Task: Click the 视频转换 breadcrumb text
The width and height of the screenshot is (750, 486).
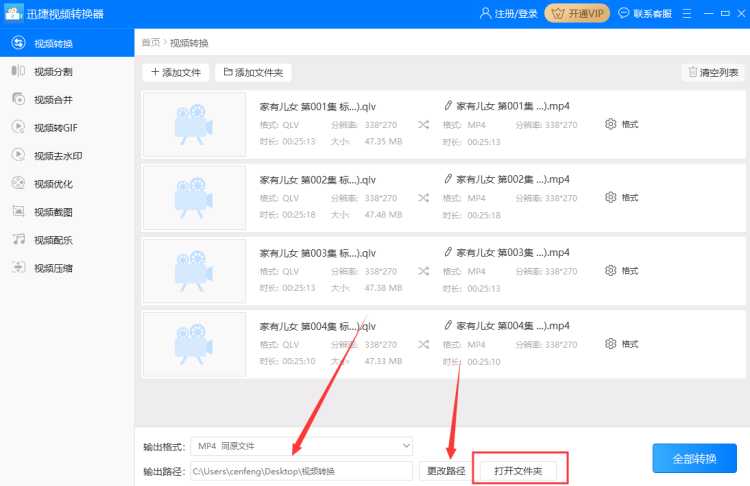Action: tap(189, 43)
